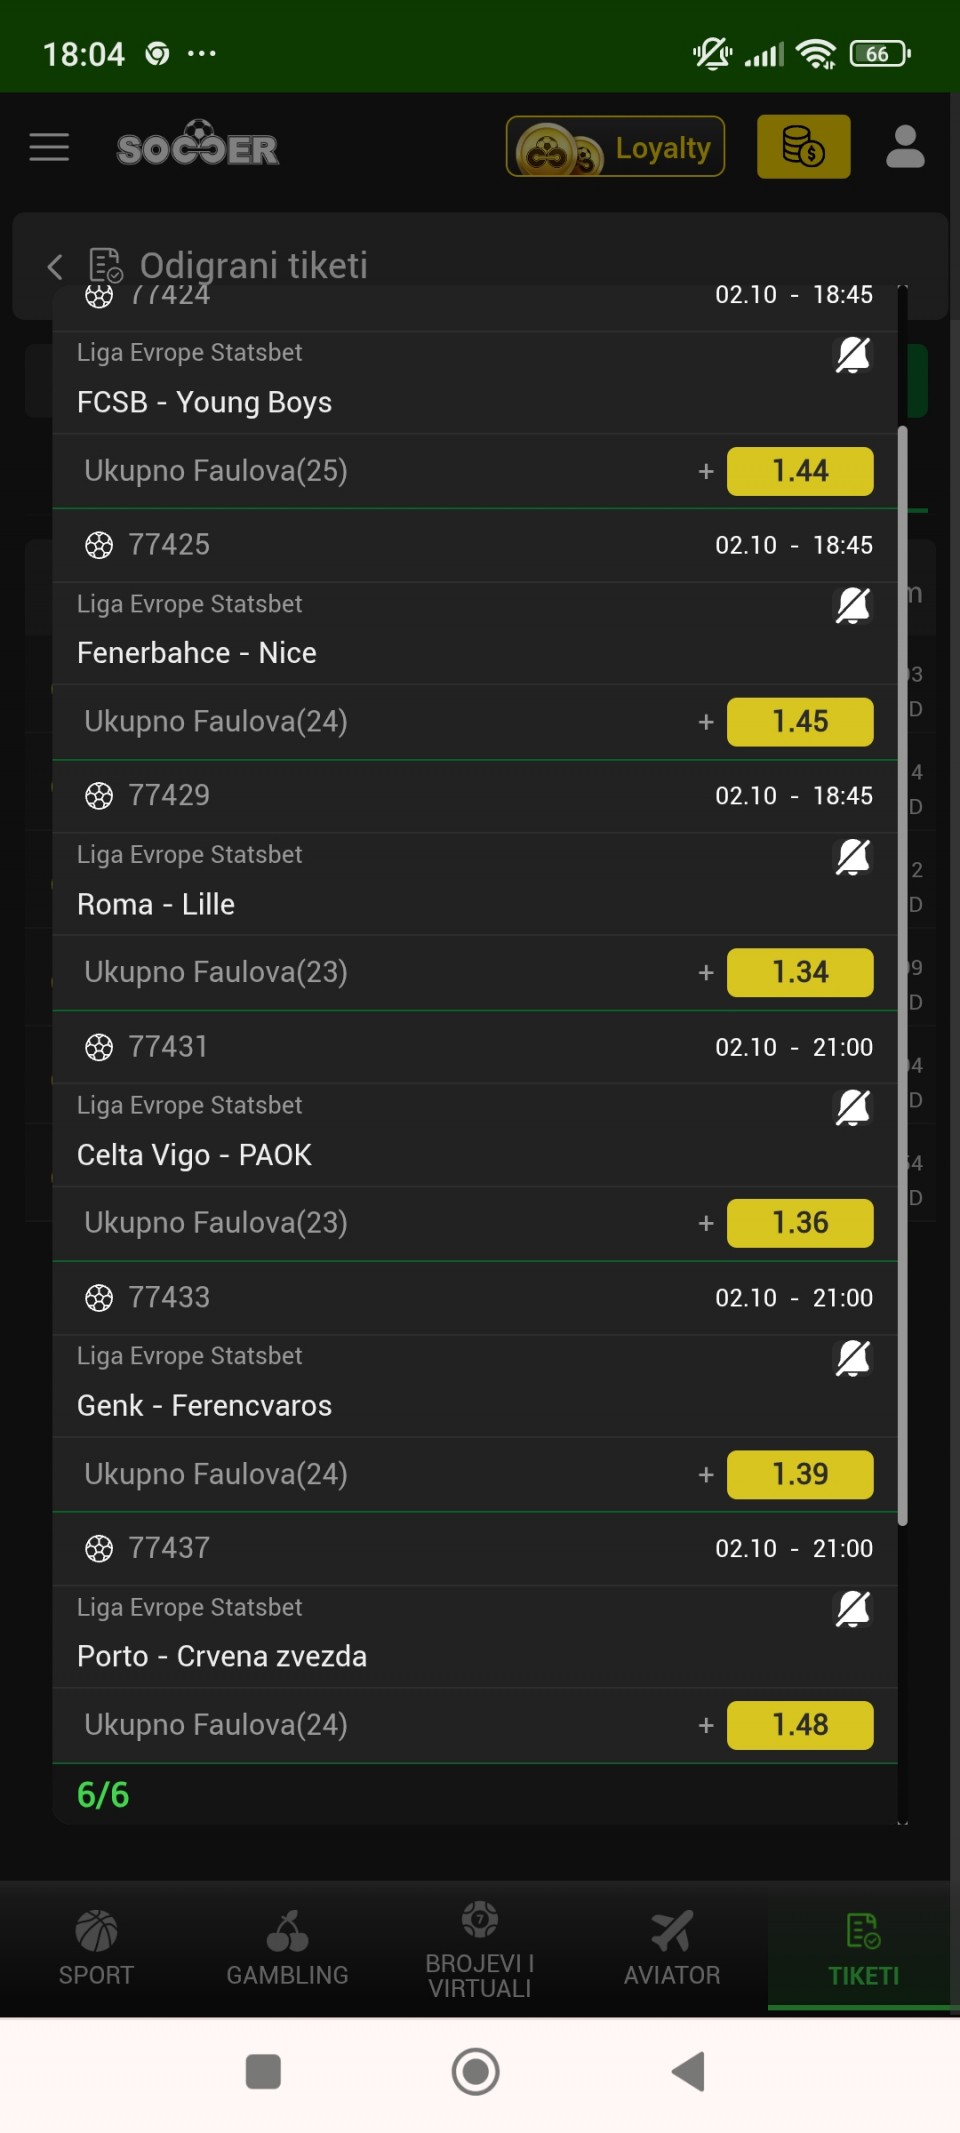
Task: Toggle notification bell for FCSB - Young Boys
Action: [852, 355]
